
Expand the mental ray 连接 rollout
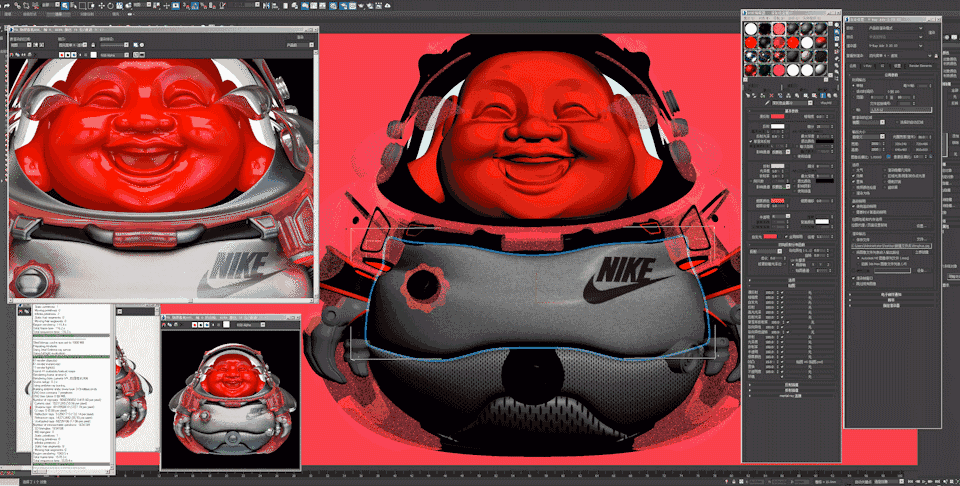point(793,396)
